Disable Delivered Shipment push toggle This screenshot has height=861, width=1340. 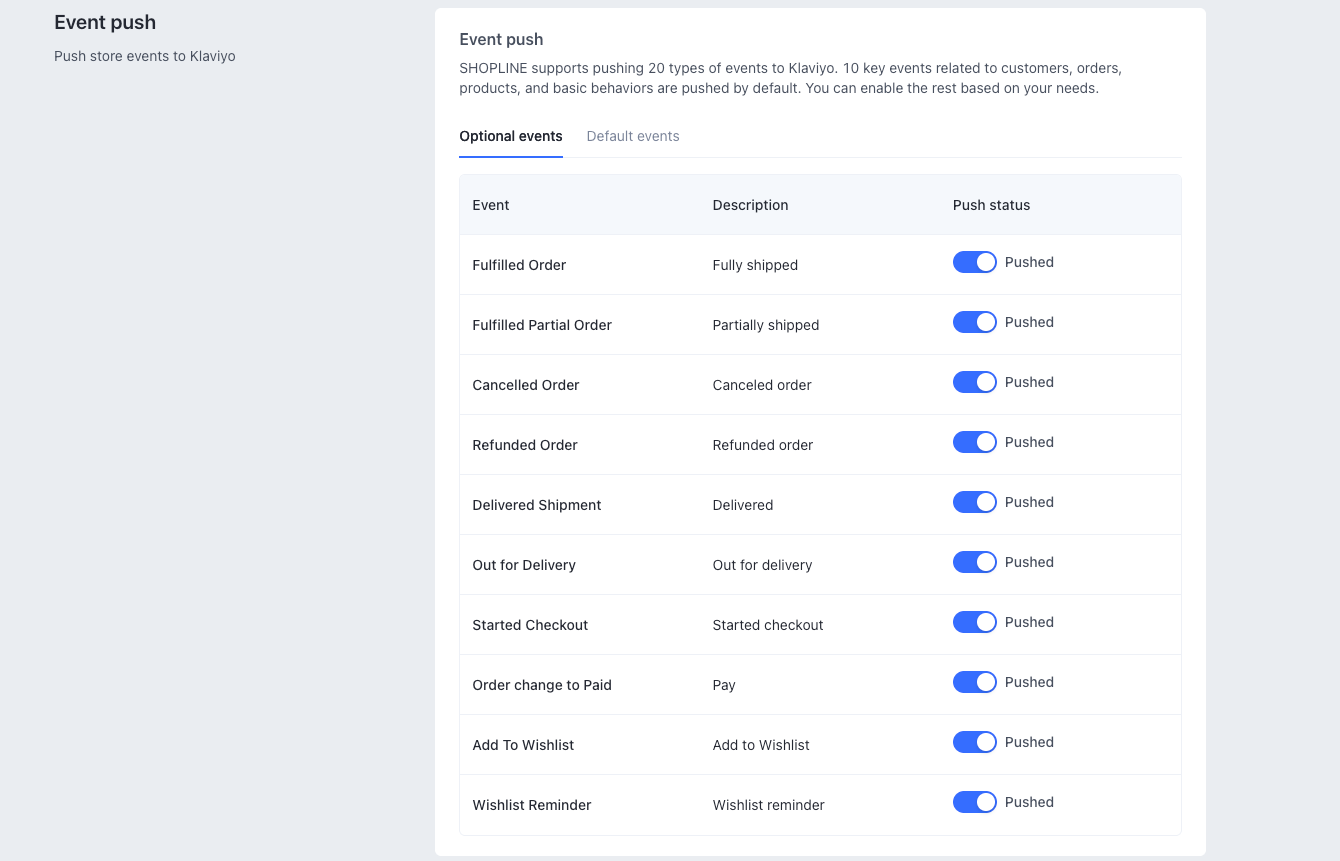974,502
